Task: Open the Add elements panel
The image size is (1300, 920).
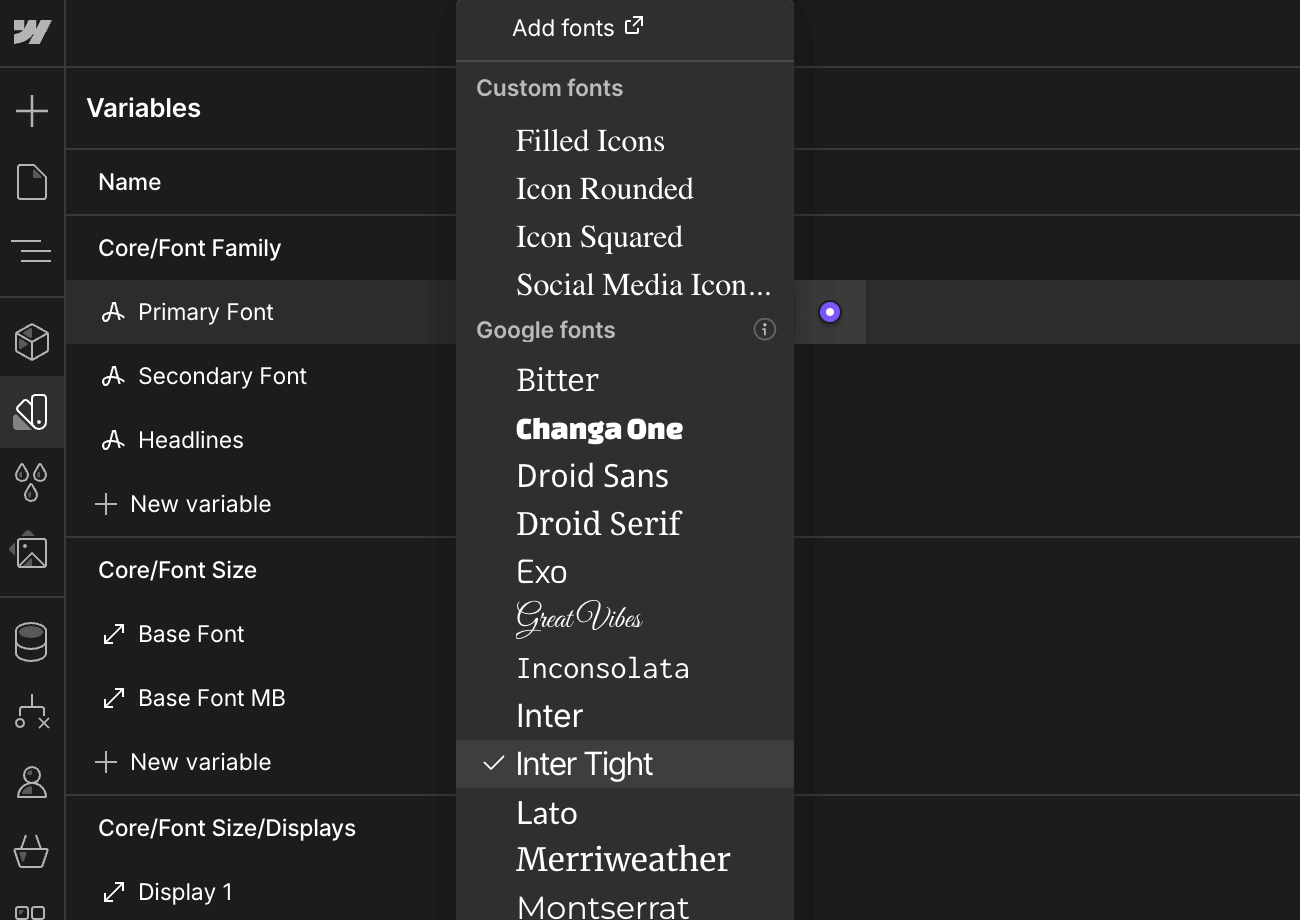Action: 32,110
